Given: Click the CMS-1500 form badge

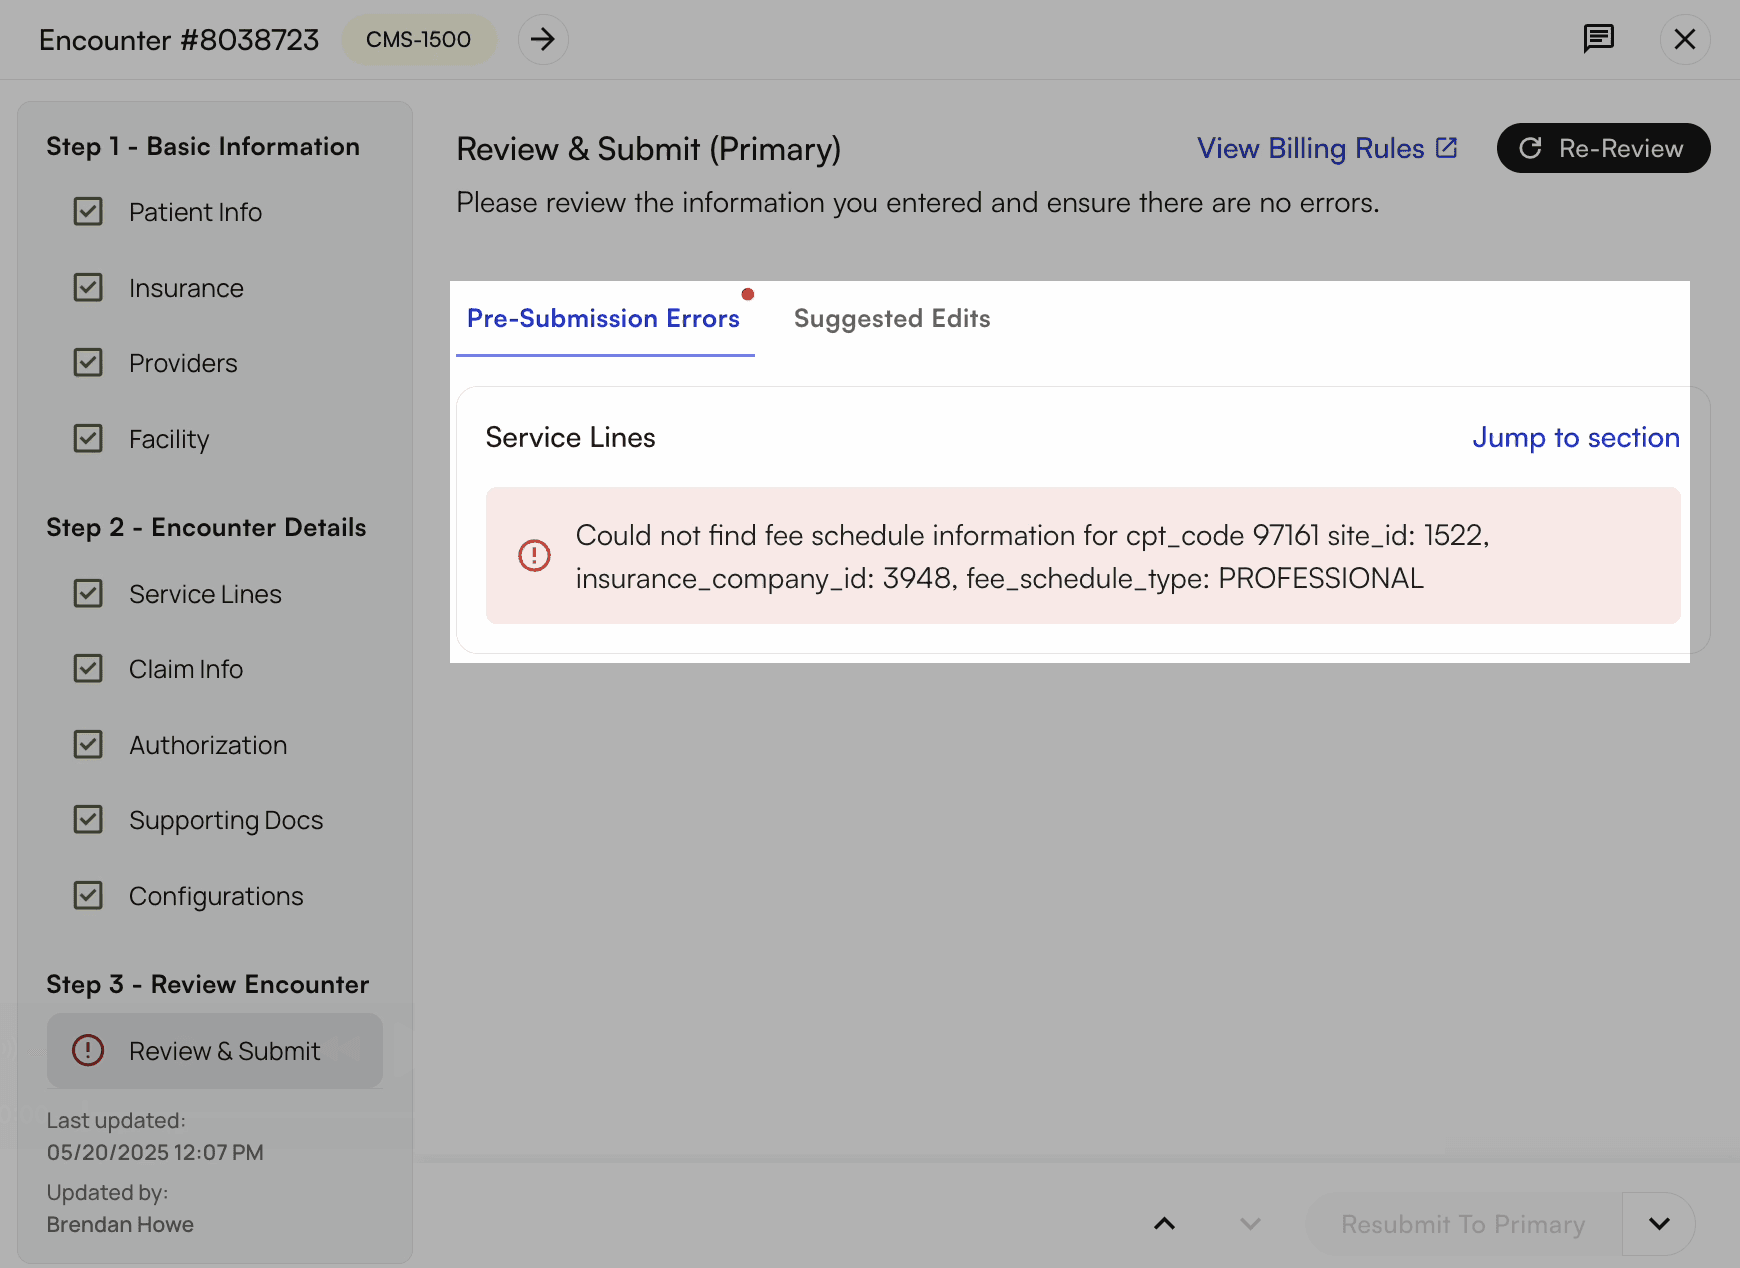Looking at the screenshot, I should click(418, 39).
